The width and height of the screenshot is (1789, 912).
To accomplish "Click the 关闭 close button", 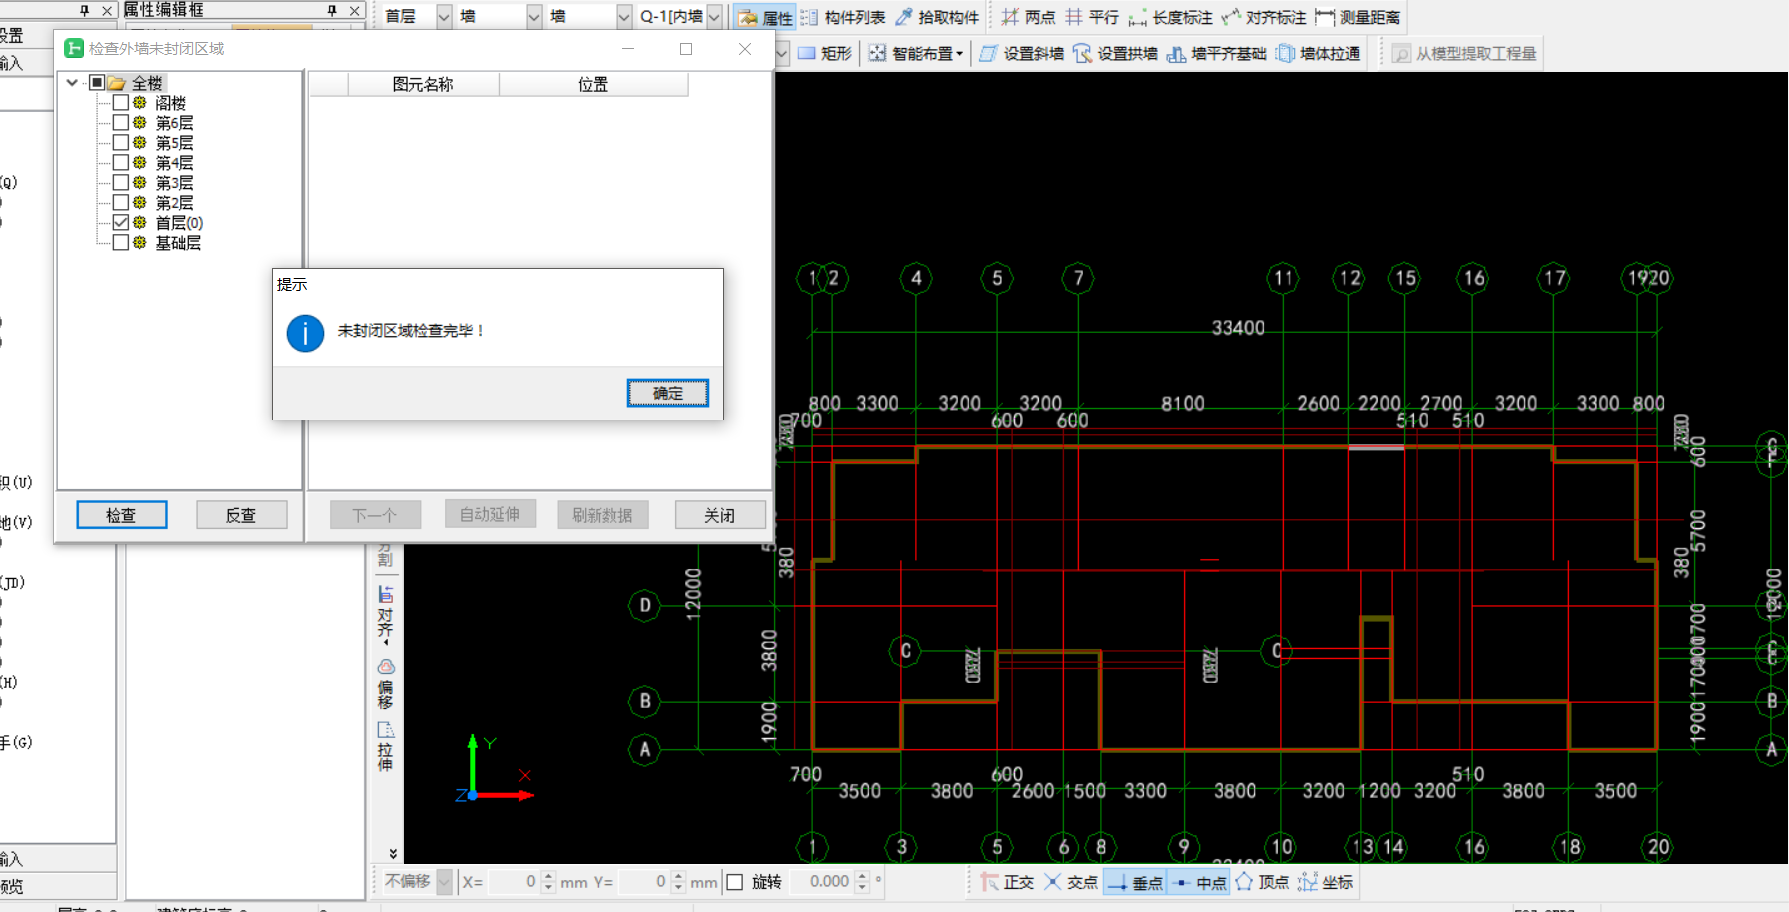I will [x=720, y=515].
